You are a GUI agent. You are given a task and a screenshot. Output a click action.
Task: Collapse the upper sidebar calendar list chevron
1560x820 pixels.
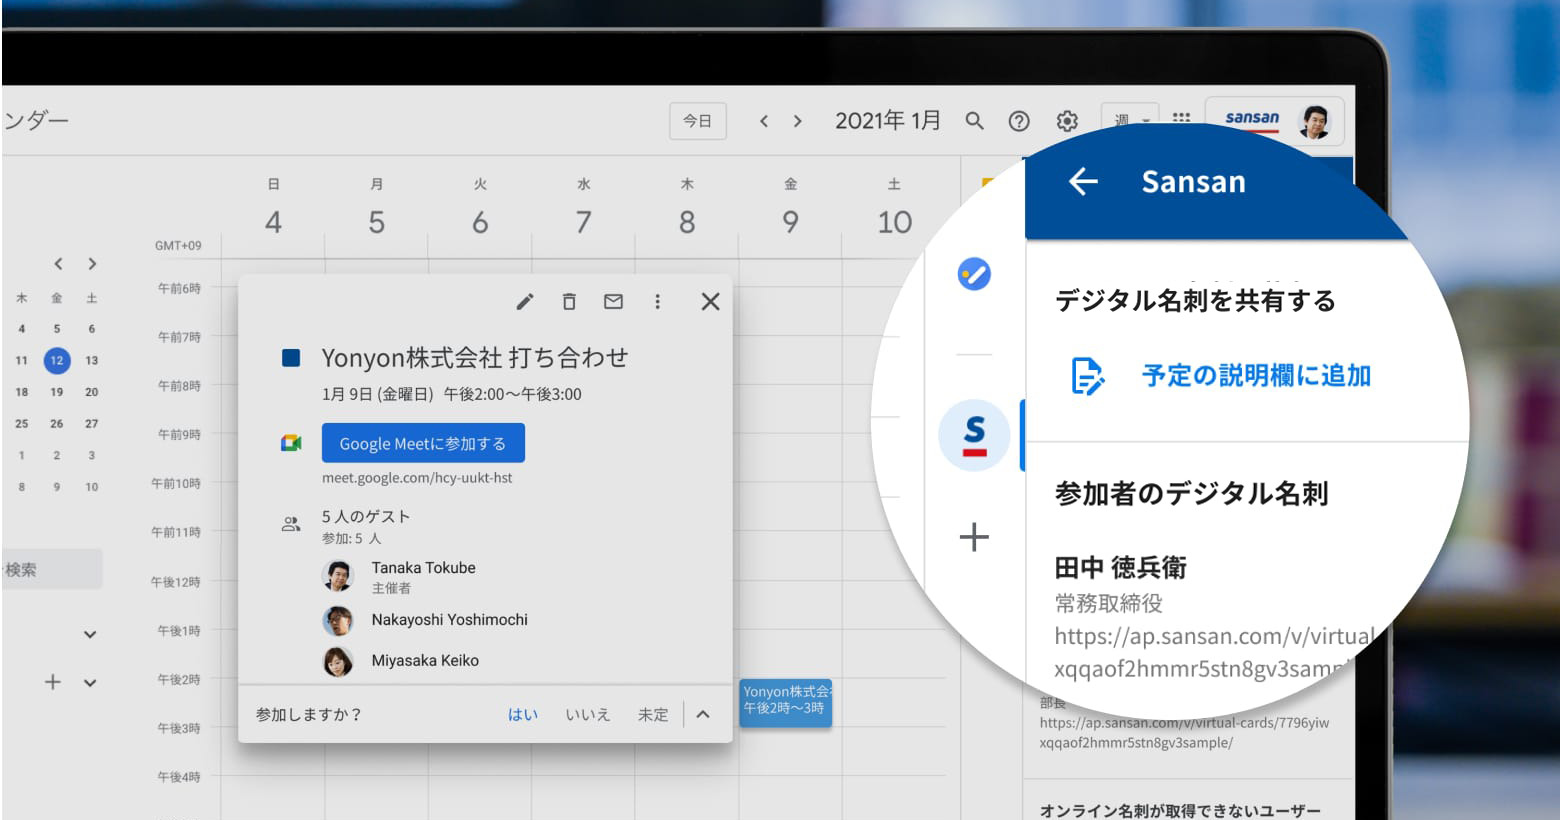point(90,634)
